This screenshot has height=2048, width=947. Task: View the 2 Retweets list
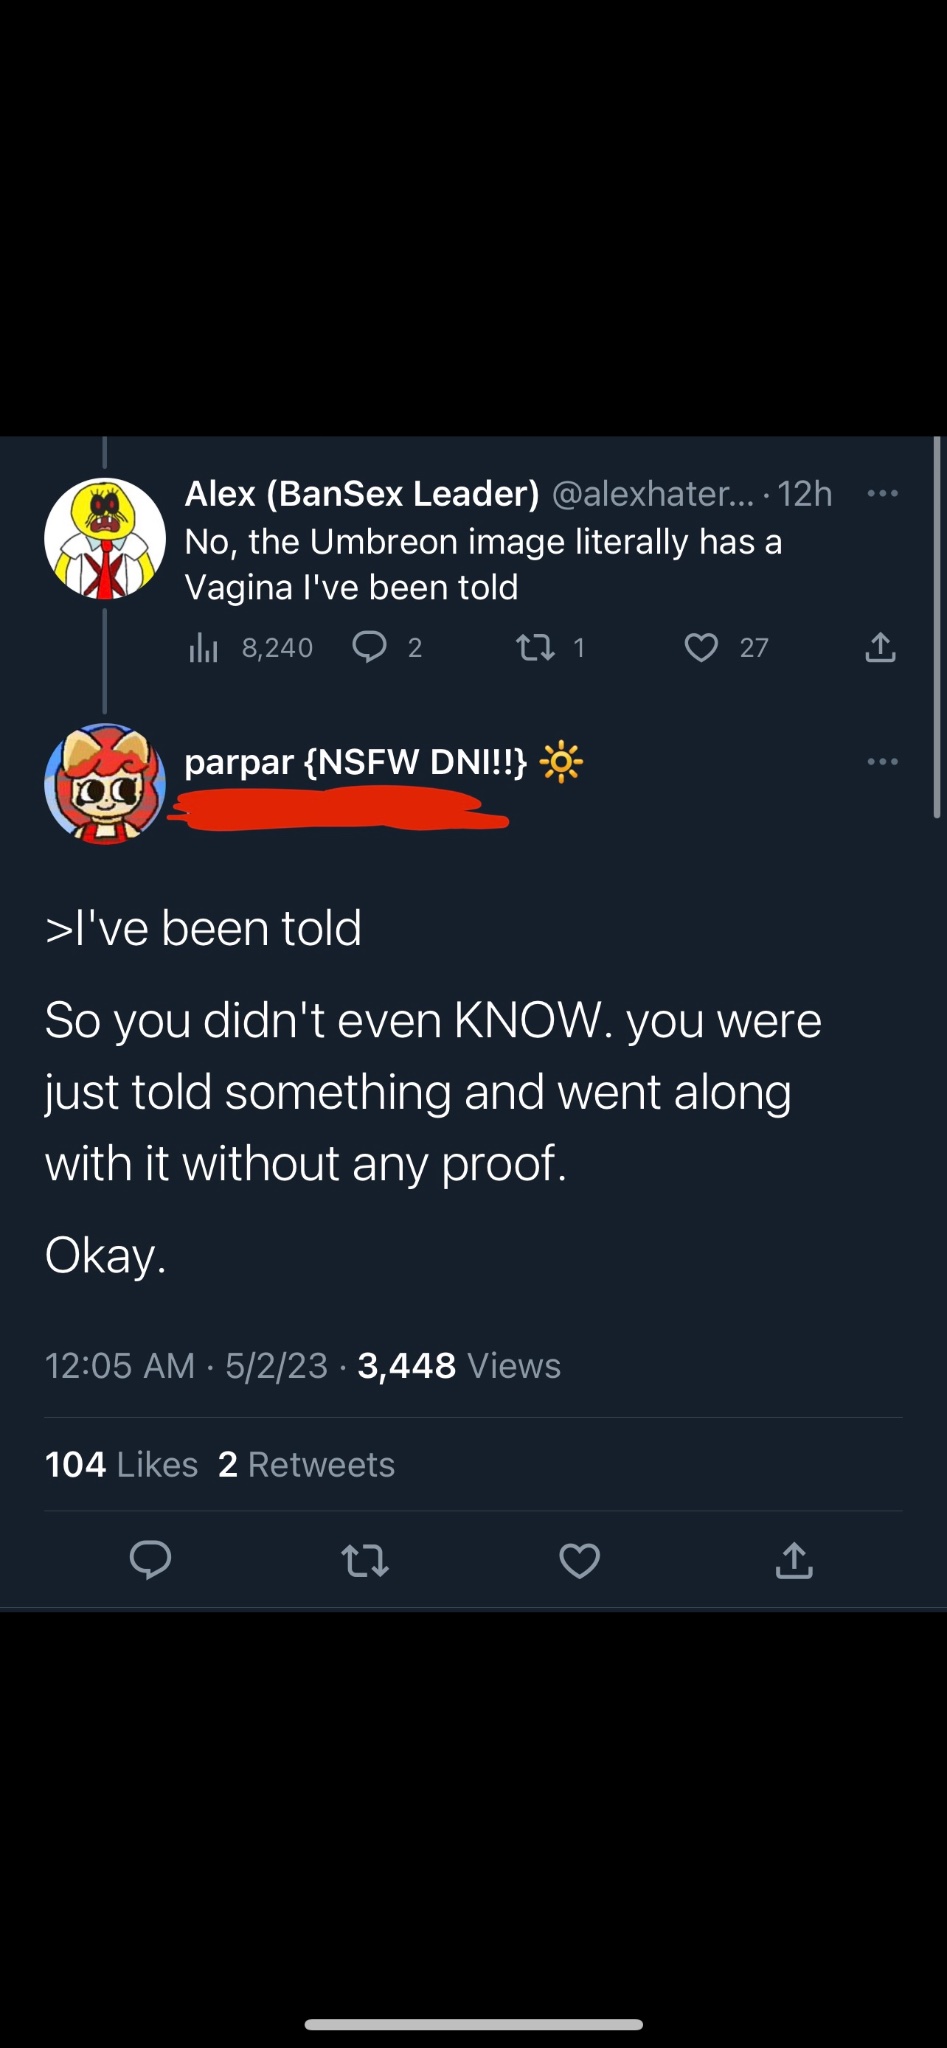(x=306, y=1464)
